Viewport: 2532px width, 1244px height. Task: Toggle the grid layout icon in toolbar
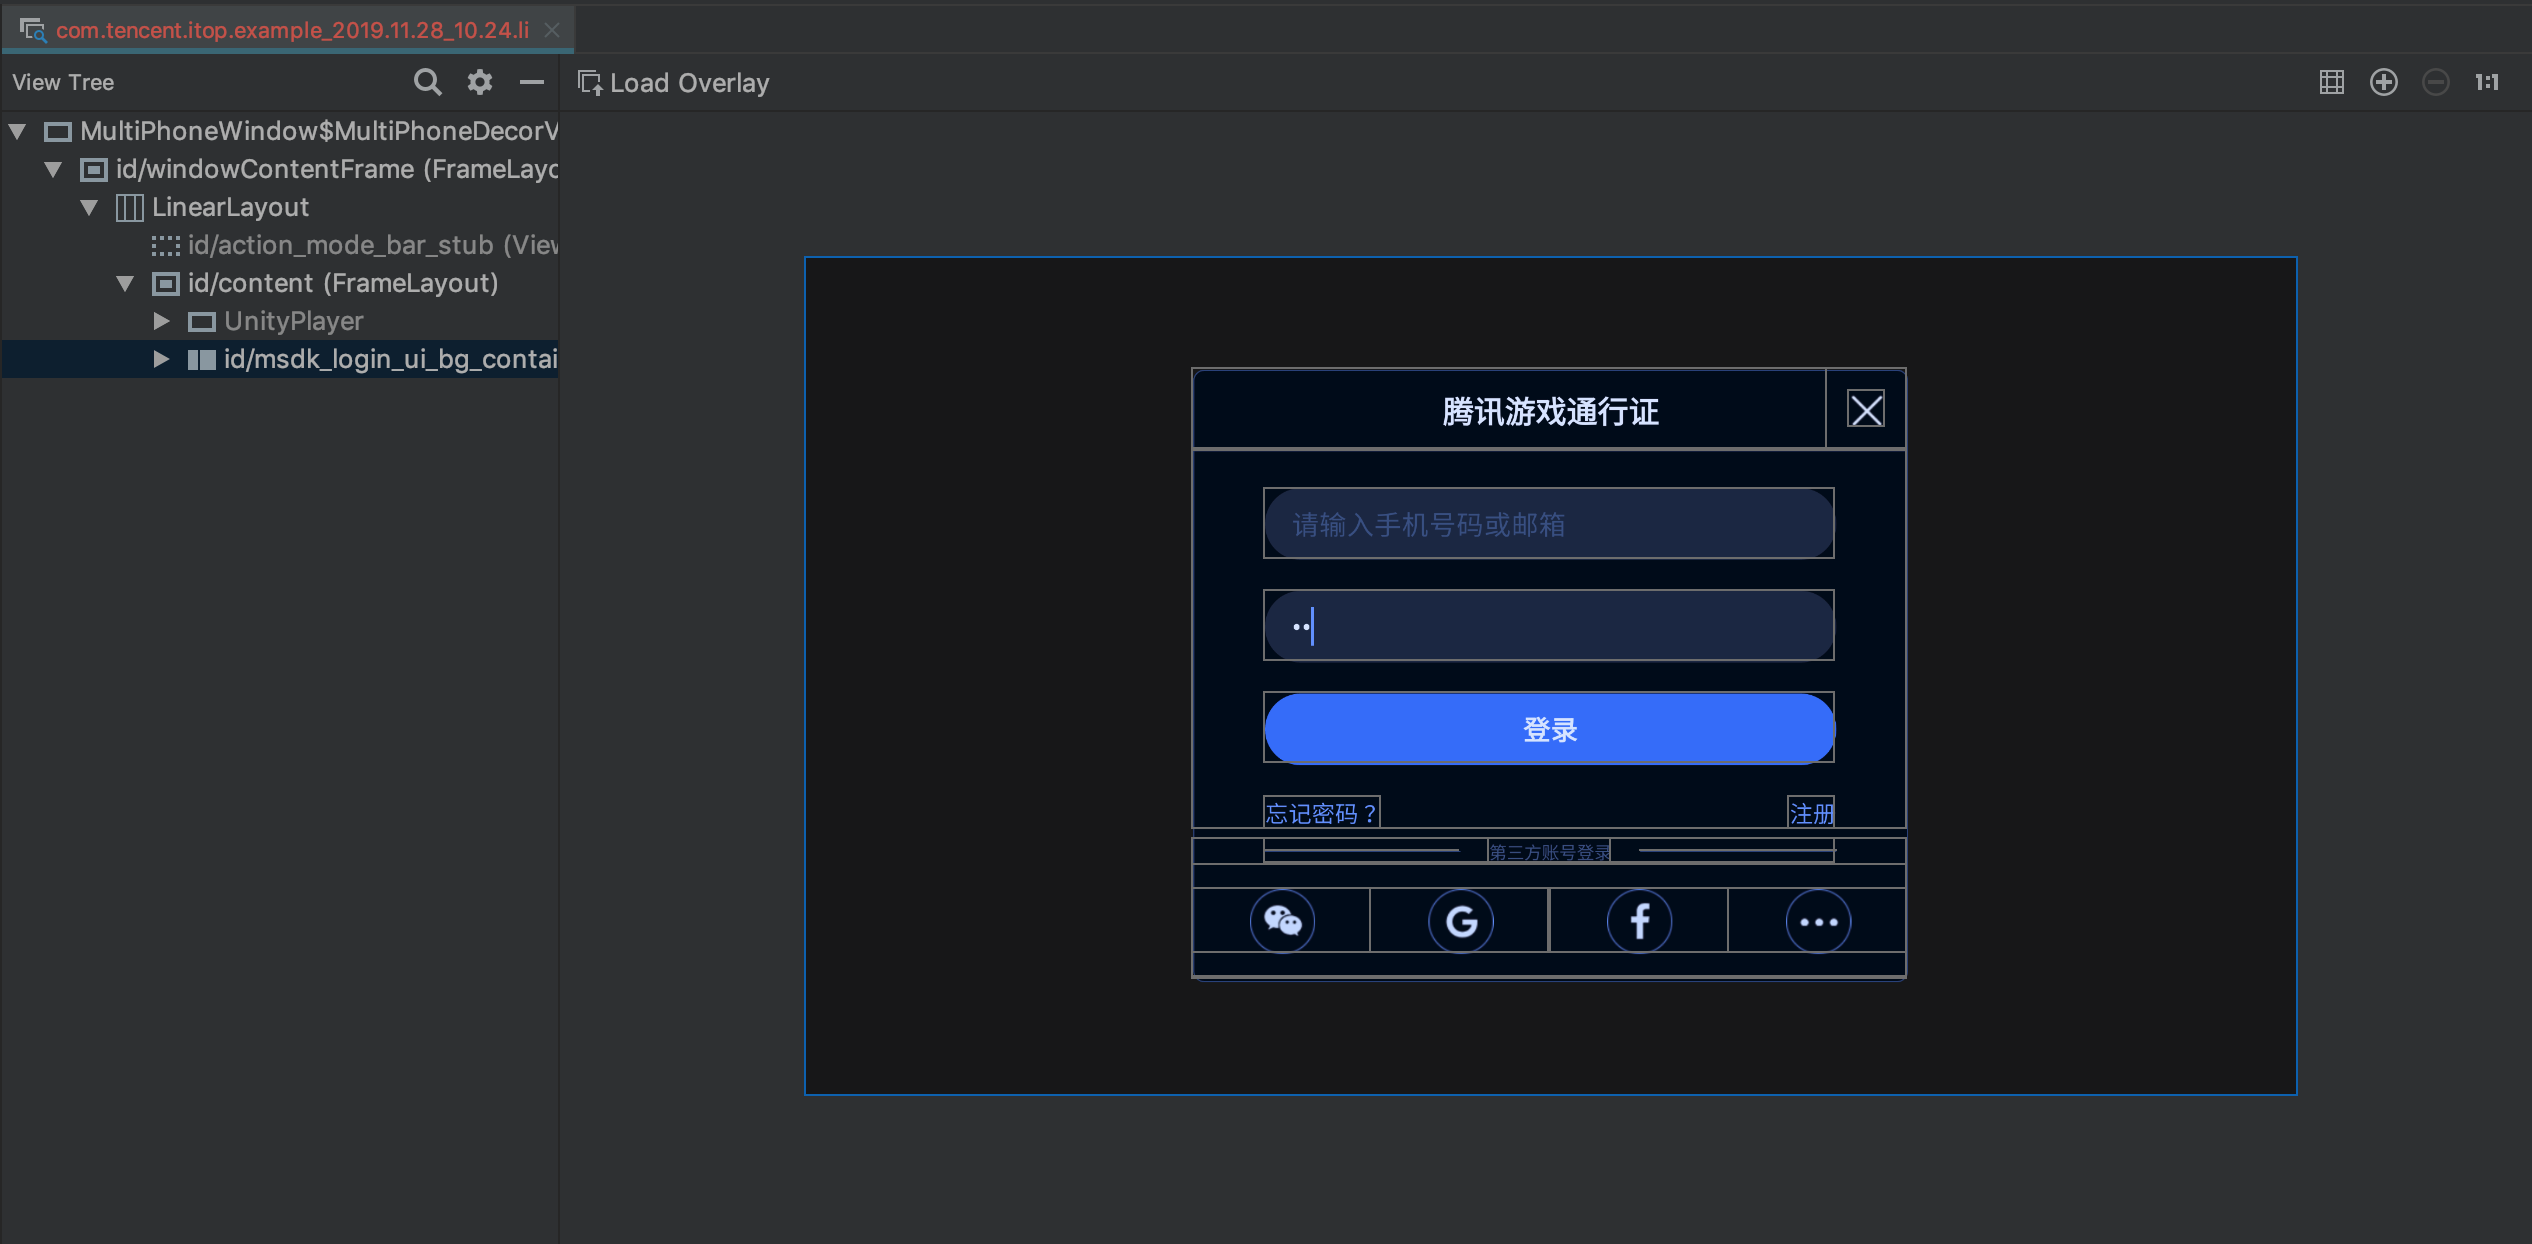2331,82
